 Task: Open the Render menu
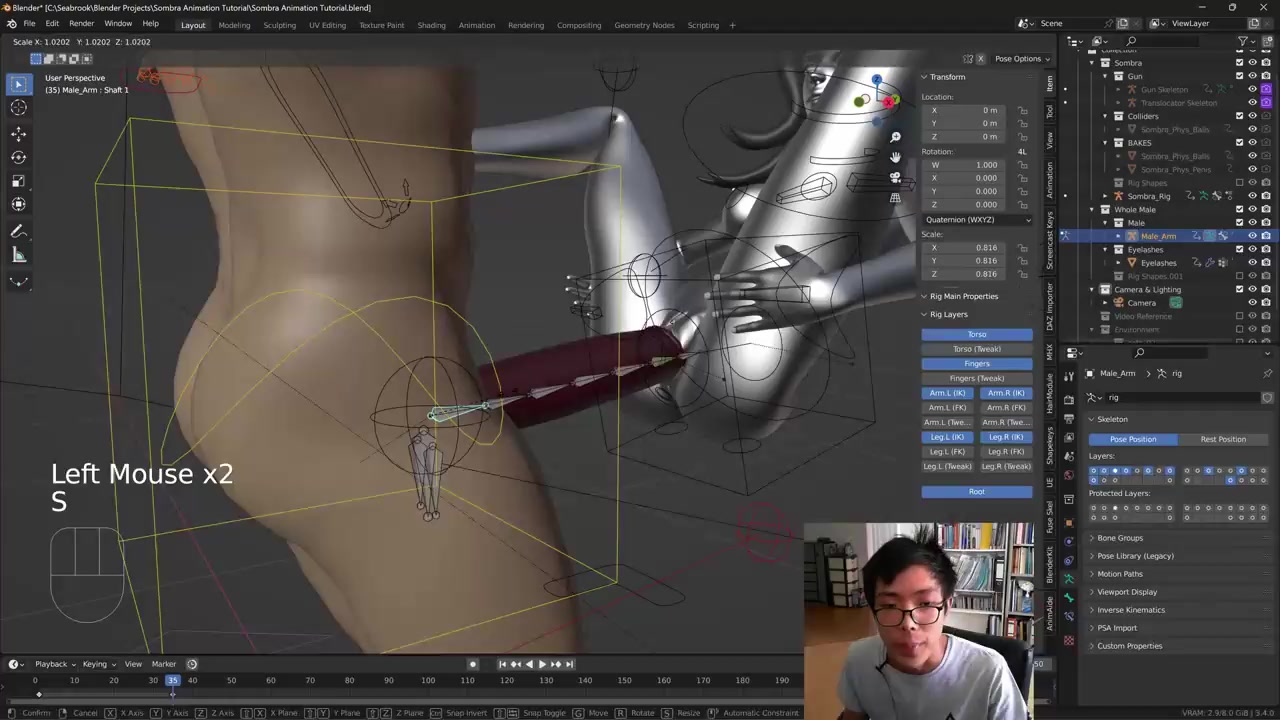coord(81,24)
